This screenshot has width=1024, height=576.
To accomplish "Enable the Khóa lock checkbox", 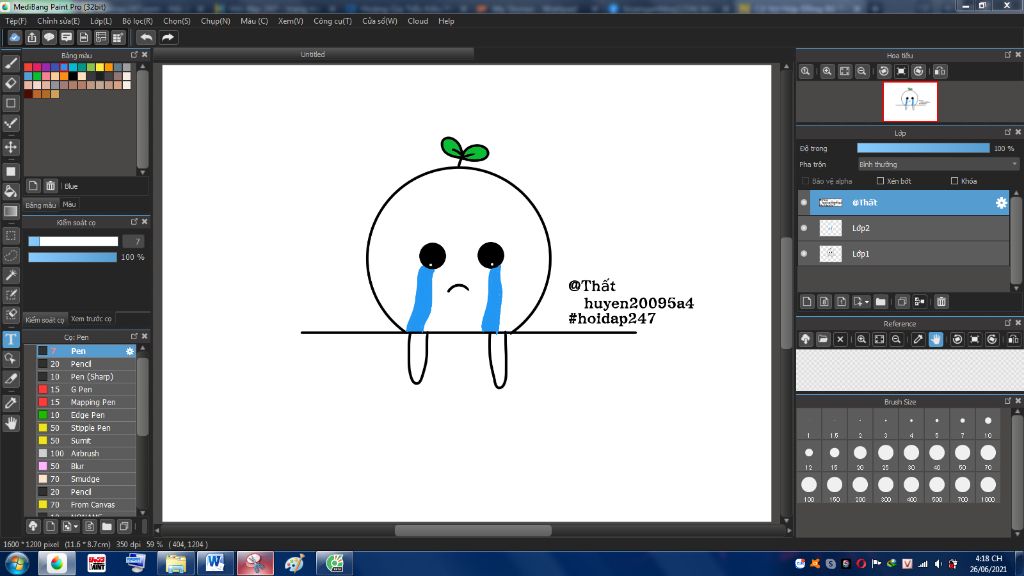I will 954,181.
